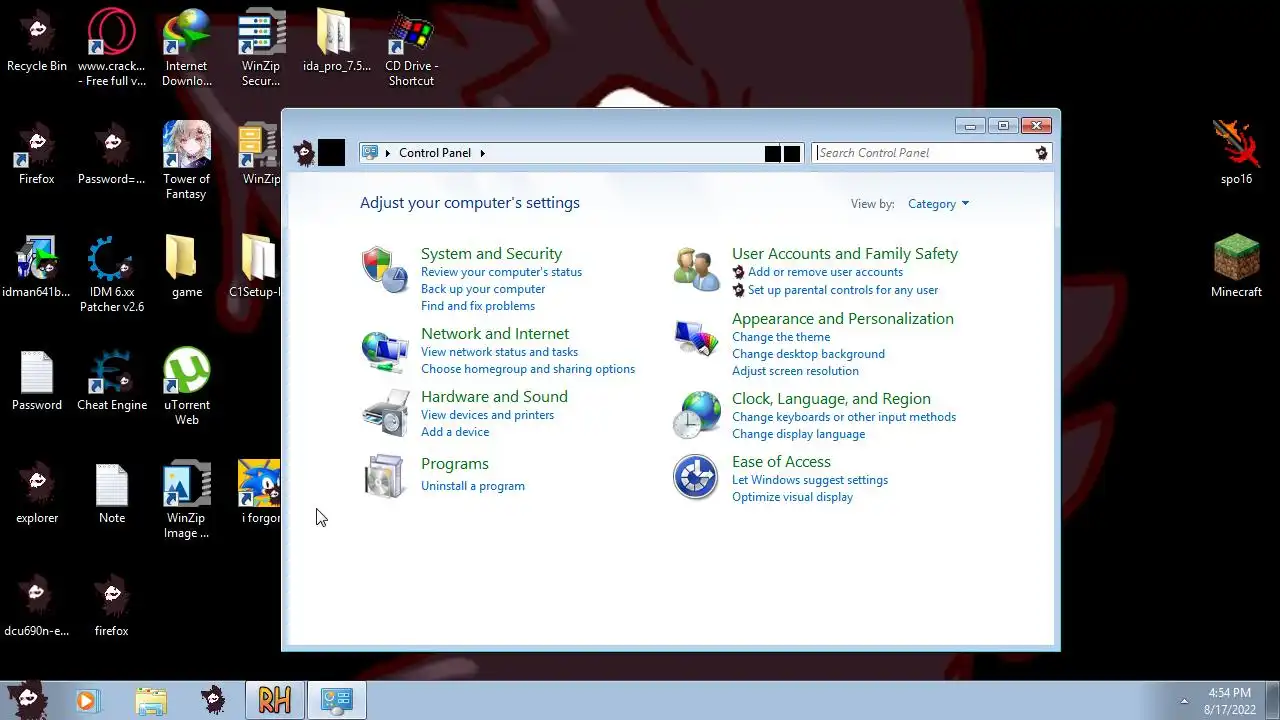Image resolution: width=1280 pixels, height=720 pixels.
Task: Click Choose homegroup and sharing options
Action: coord(528,369)
